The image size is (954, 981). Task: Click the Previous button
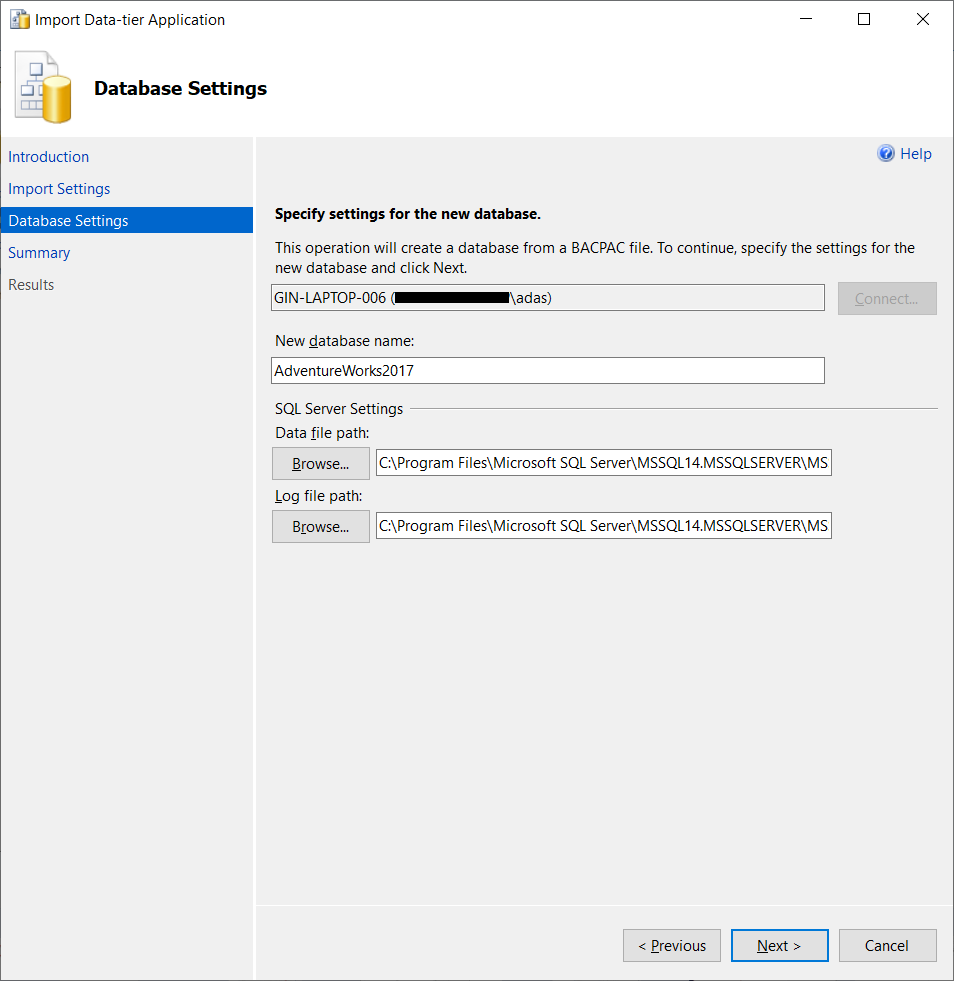click(671, 945)
